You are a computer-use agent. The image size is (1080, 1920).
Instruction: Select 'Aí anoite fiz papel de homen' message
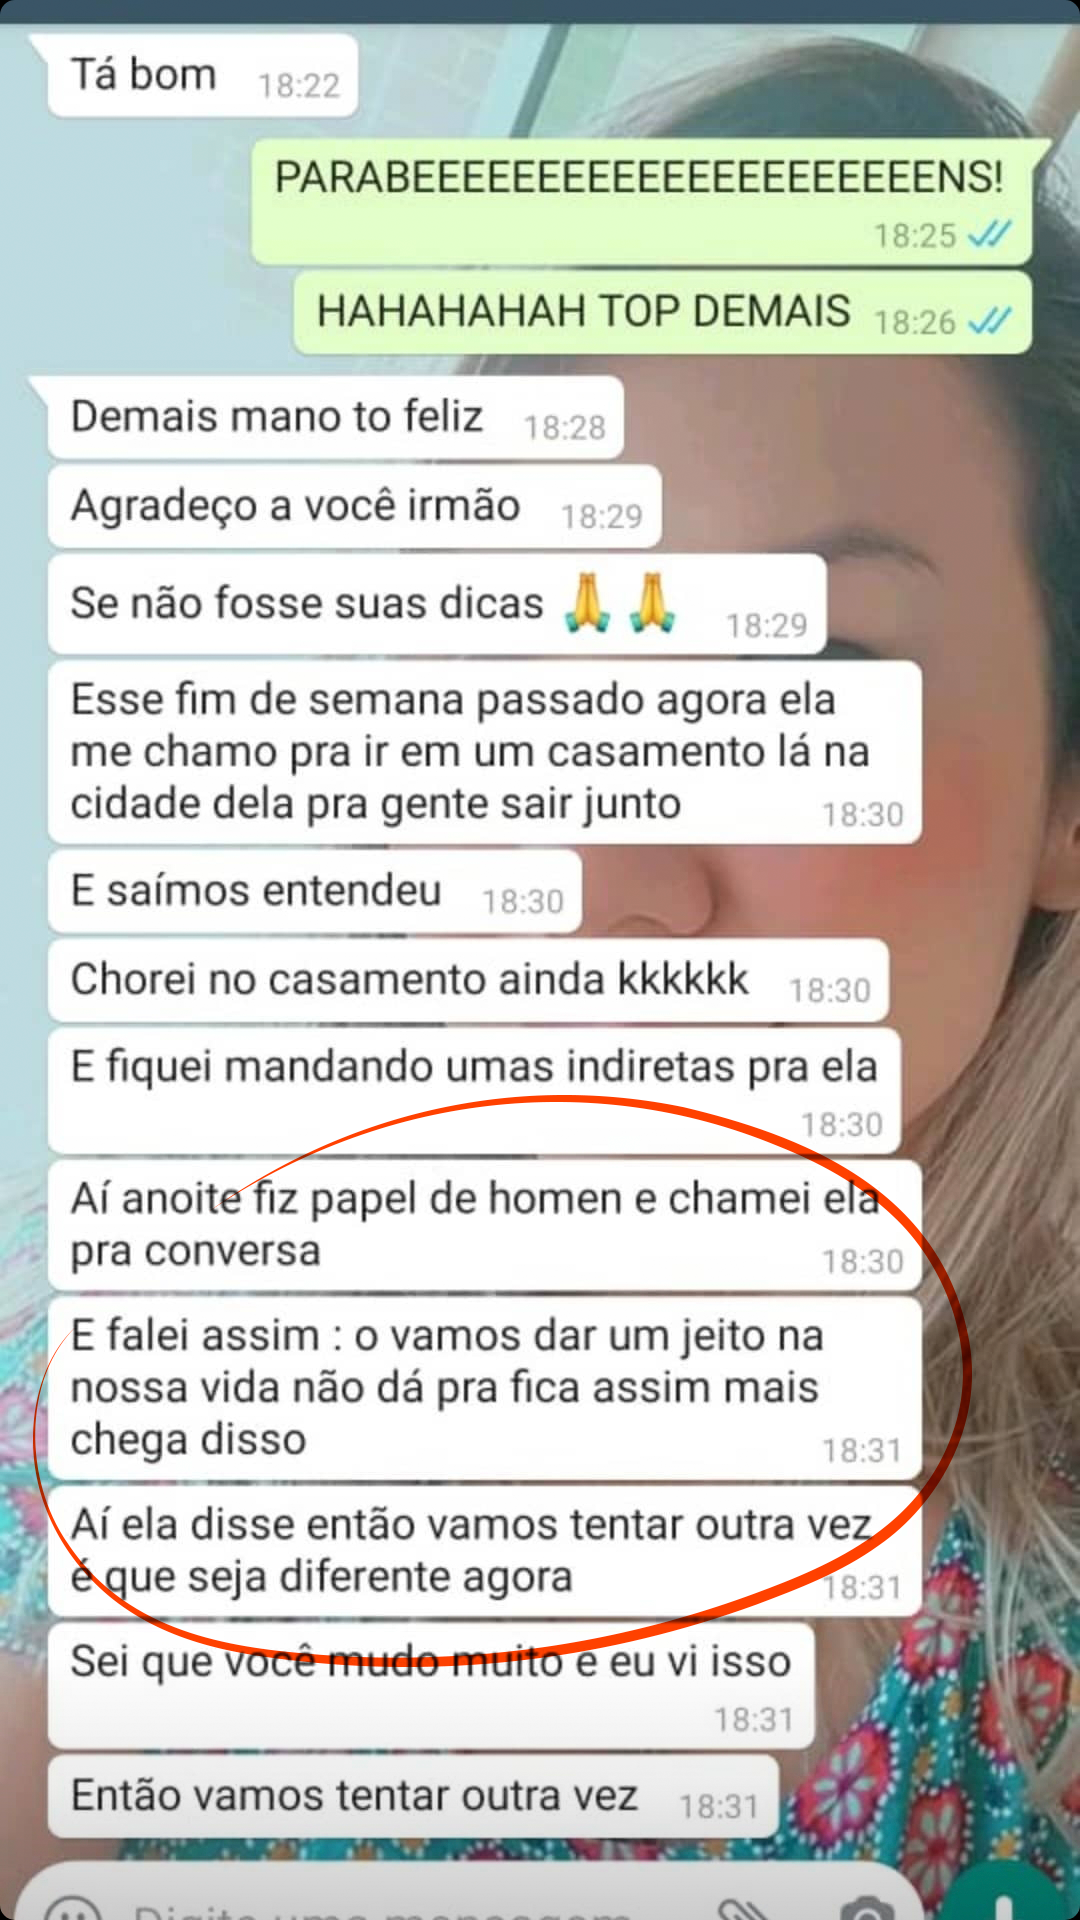click(485, 1225)
